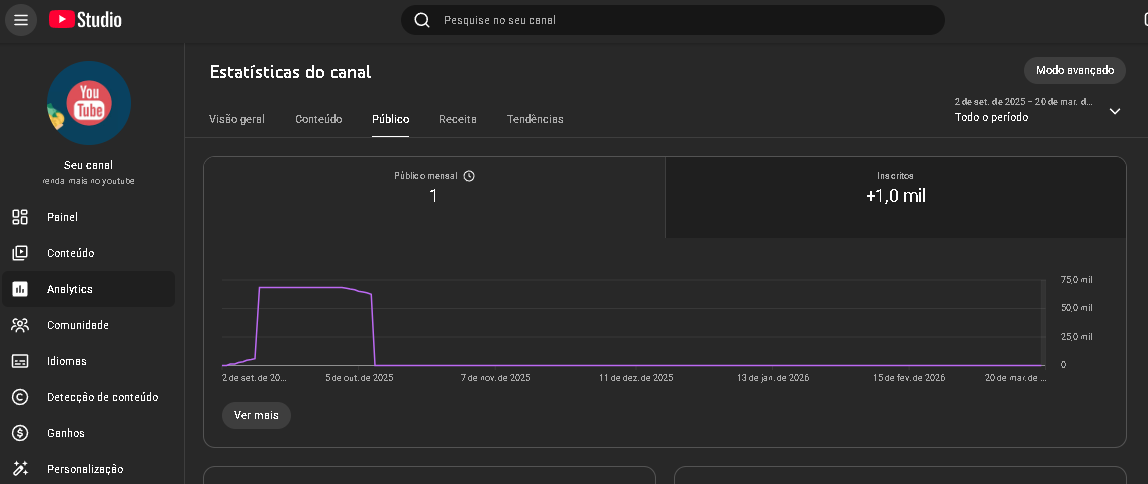Open Conteúdo icon in sidebar
Viewport: 1148px width, 484px height.
[x=20, y=253]
